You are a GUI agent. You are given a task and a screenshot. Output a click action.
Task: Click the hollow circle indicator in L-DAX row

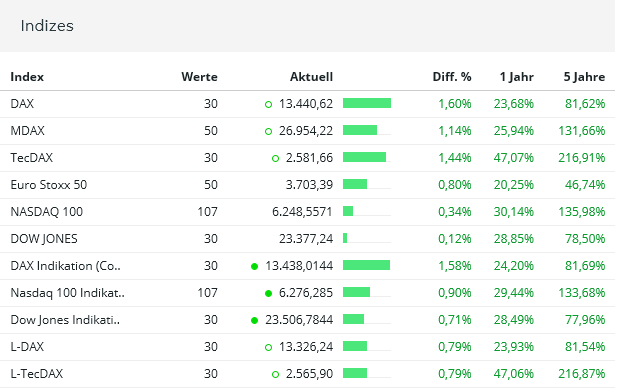click(268, 347)
